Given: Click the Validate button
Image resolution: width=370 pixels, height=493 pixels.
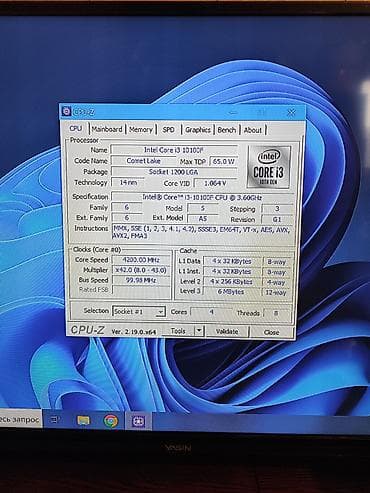Looking at the screenshot, I should click(227, 331).
